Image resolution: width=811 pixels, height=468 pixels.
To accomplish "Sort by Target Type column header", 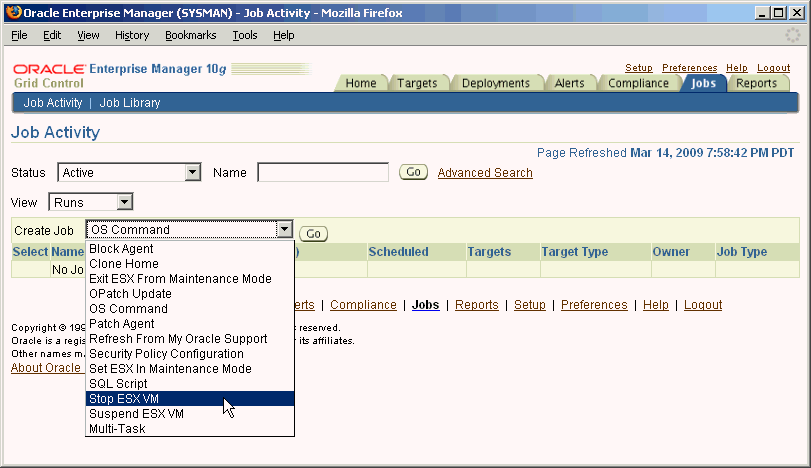I will [575, 252].
